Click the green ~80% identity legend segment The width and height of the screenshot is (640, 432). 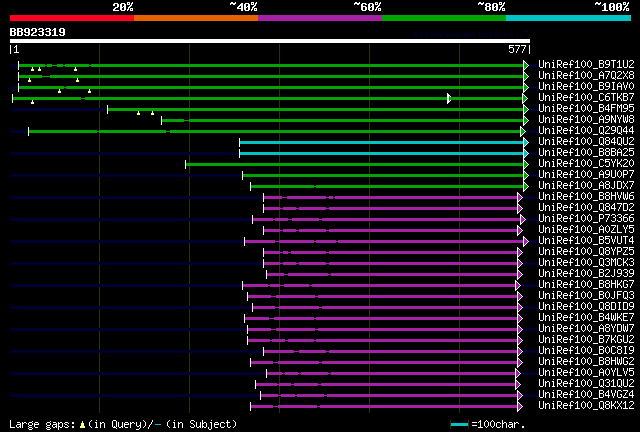click(x=444, y=18)
